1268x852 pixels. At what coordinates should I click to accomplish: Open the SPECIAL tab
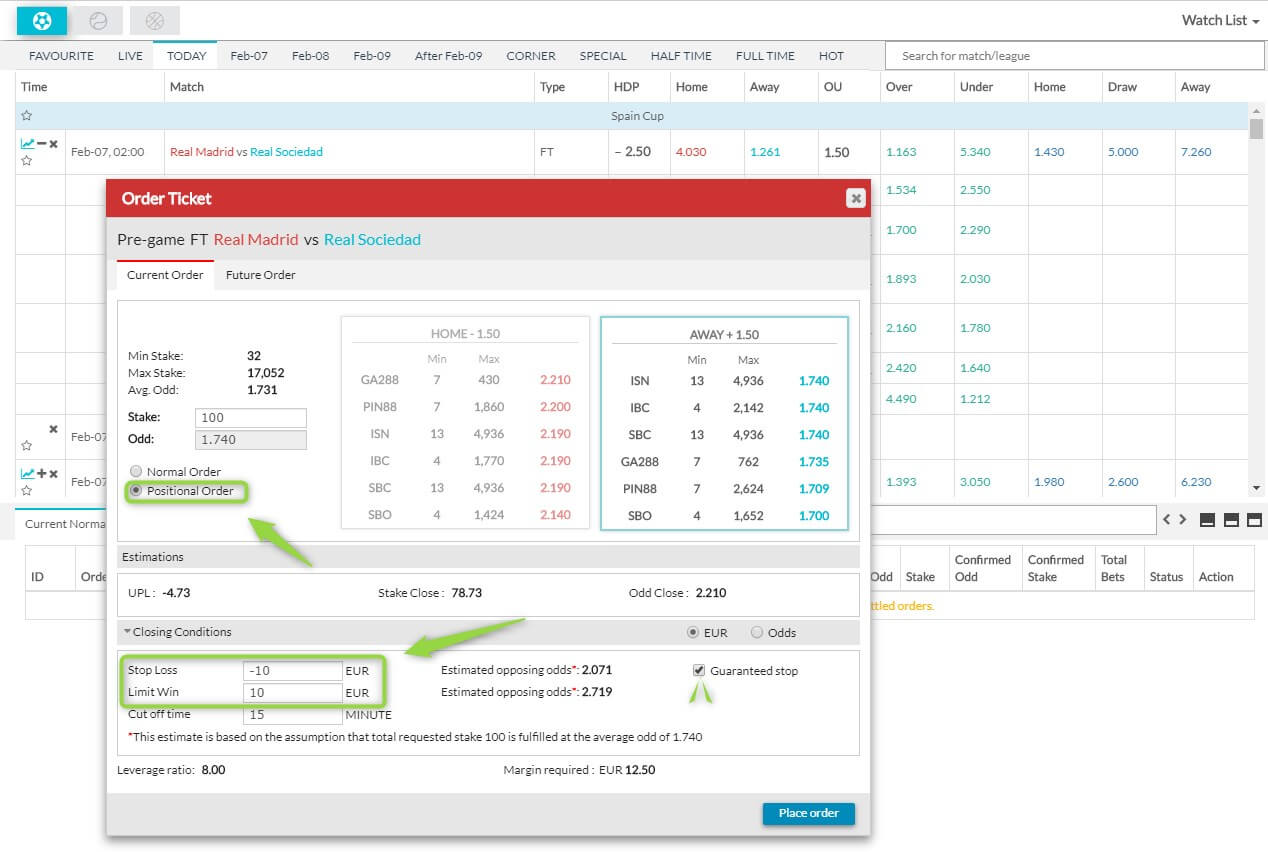click(603, 56)
